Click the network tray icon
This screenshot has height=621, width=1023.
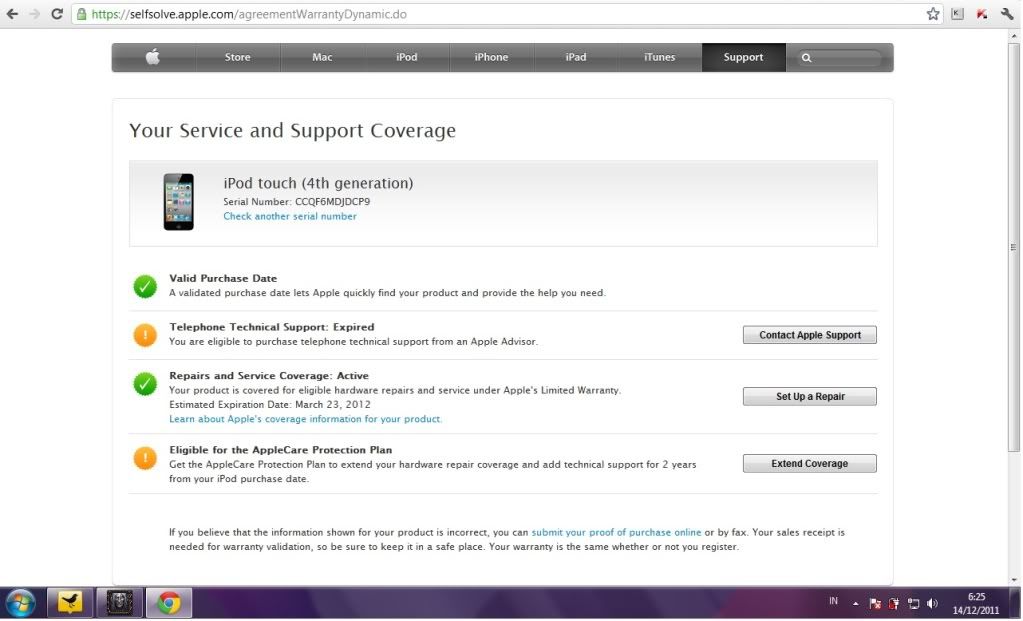click(x=913, y=604)
